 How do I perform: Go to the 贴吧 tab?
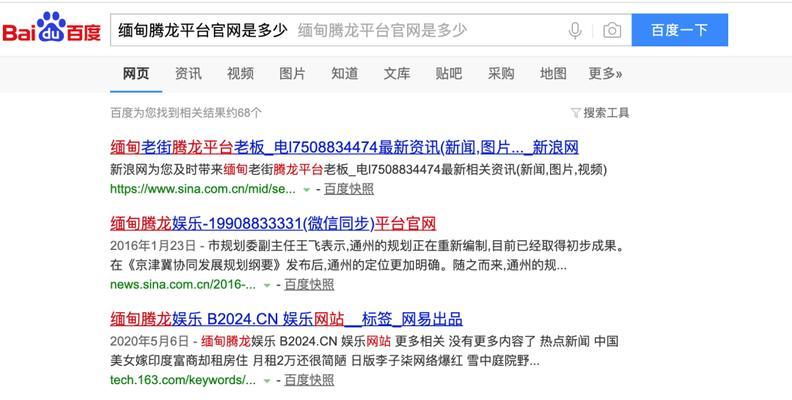449,74
